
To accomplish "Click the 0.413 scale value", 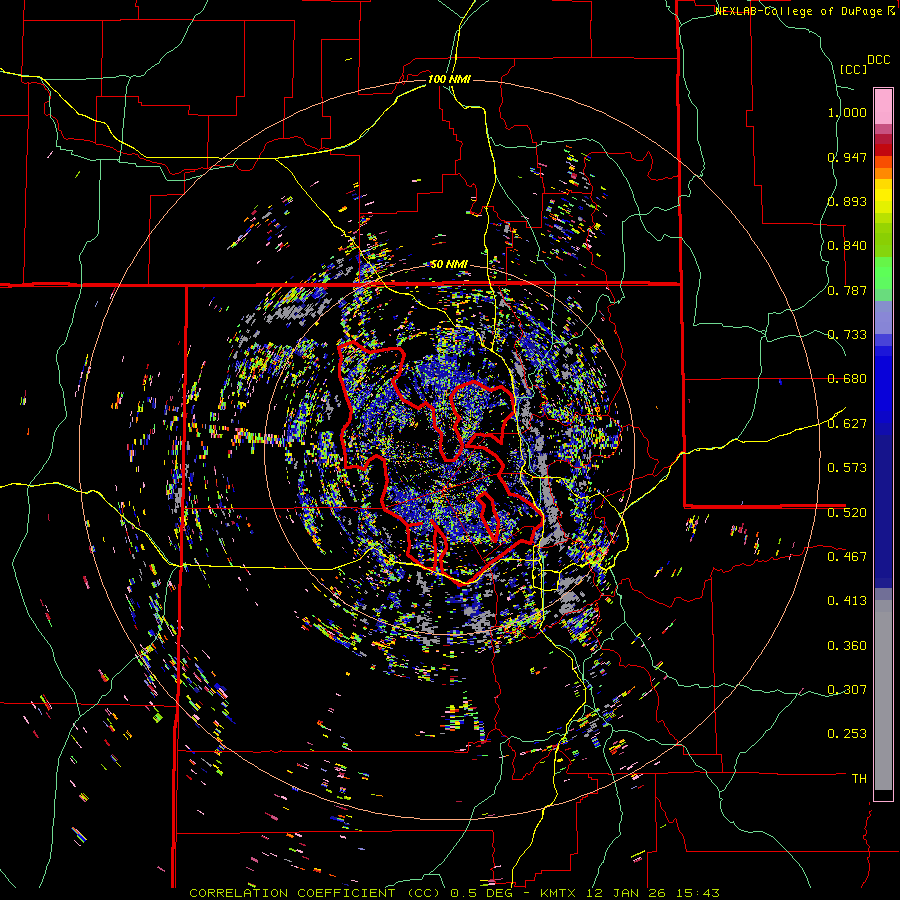I will [847, 601].
